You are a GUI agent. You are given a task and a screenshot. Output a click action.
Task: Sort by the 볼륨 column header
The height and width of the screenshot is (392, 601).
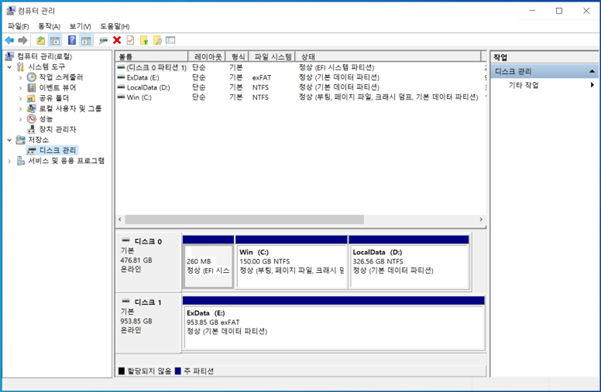tap(152, 56)
